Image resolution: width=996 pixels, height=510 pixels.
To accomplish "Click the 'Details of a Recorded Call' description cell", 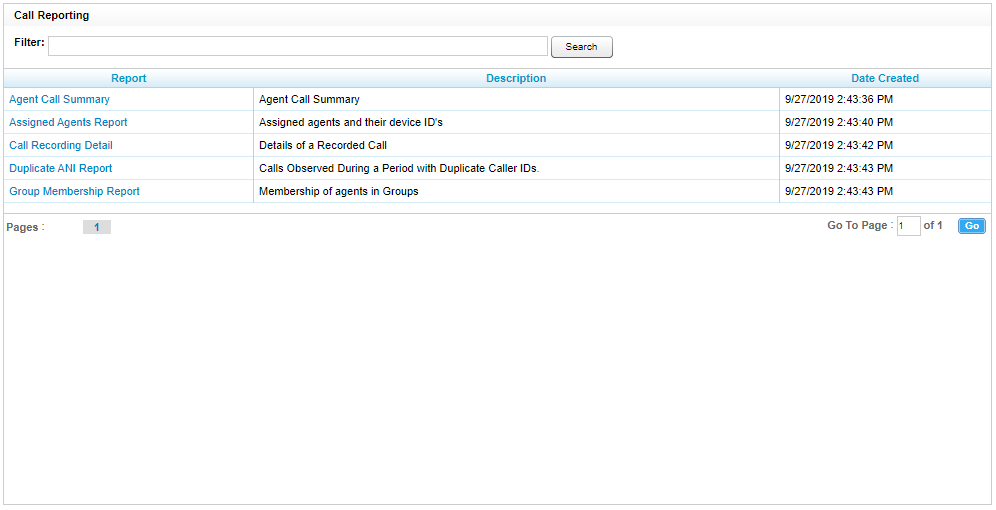I will 322,146.
